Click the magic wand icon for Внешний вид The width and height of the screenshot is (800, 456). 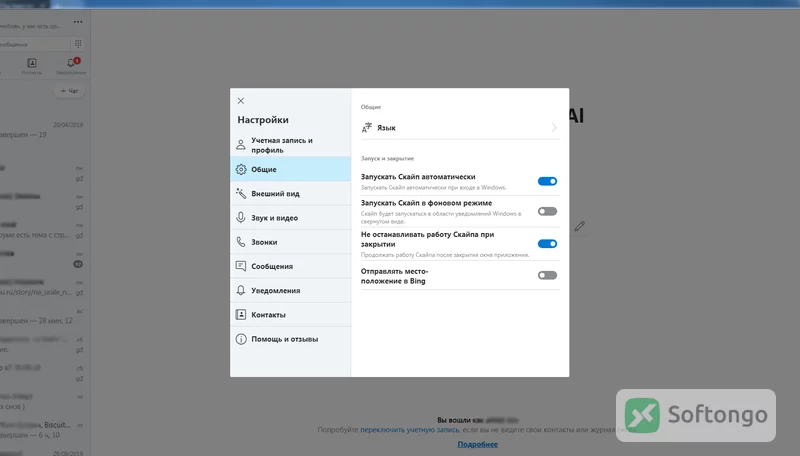[241, 193]
